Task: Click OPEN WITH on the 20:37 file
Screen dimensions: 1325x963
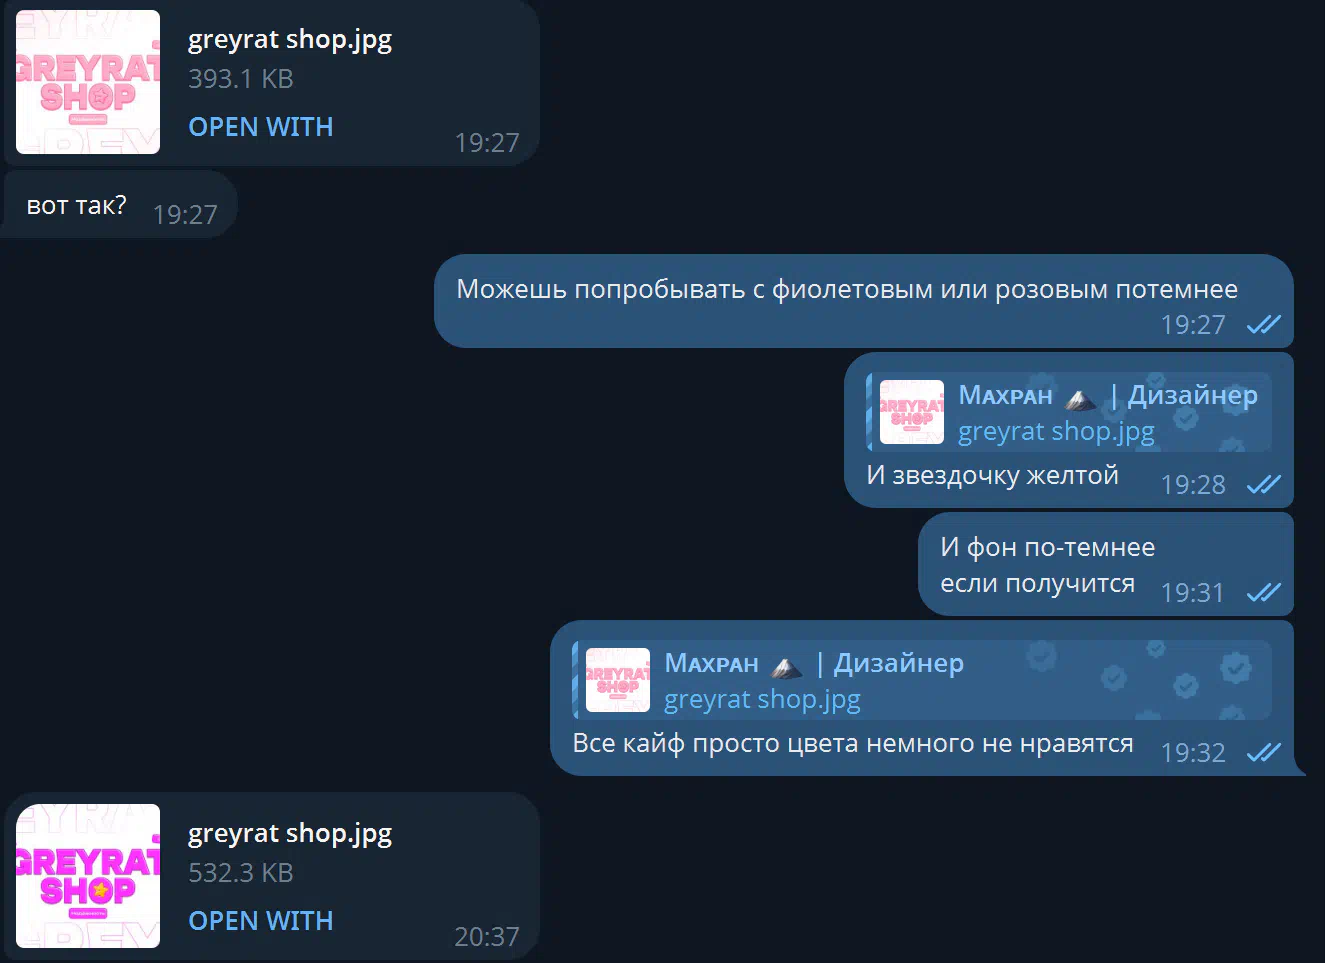Action: [x=261, y=921]
